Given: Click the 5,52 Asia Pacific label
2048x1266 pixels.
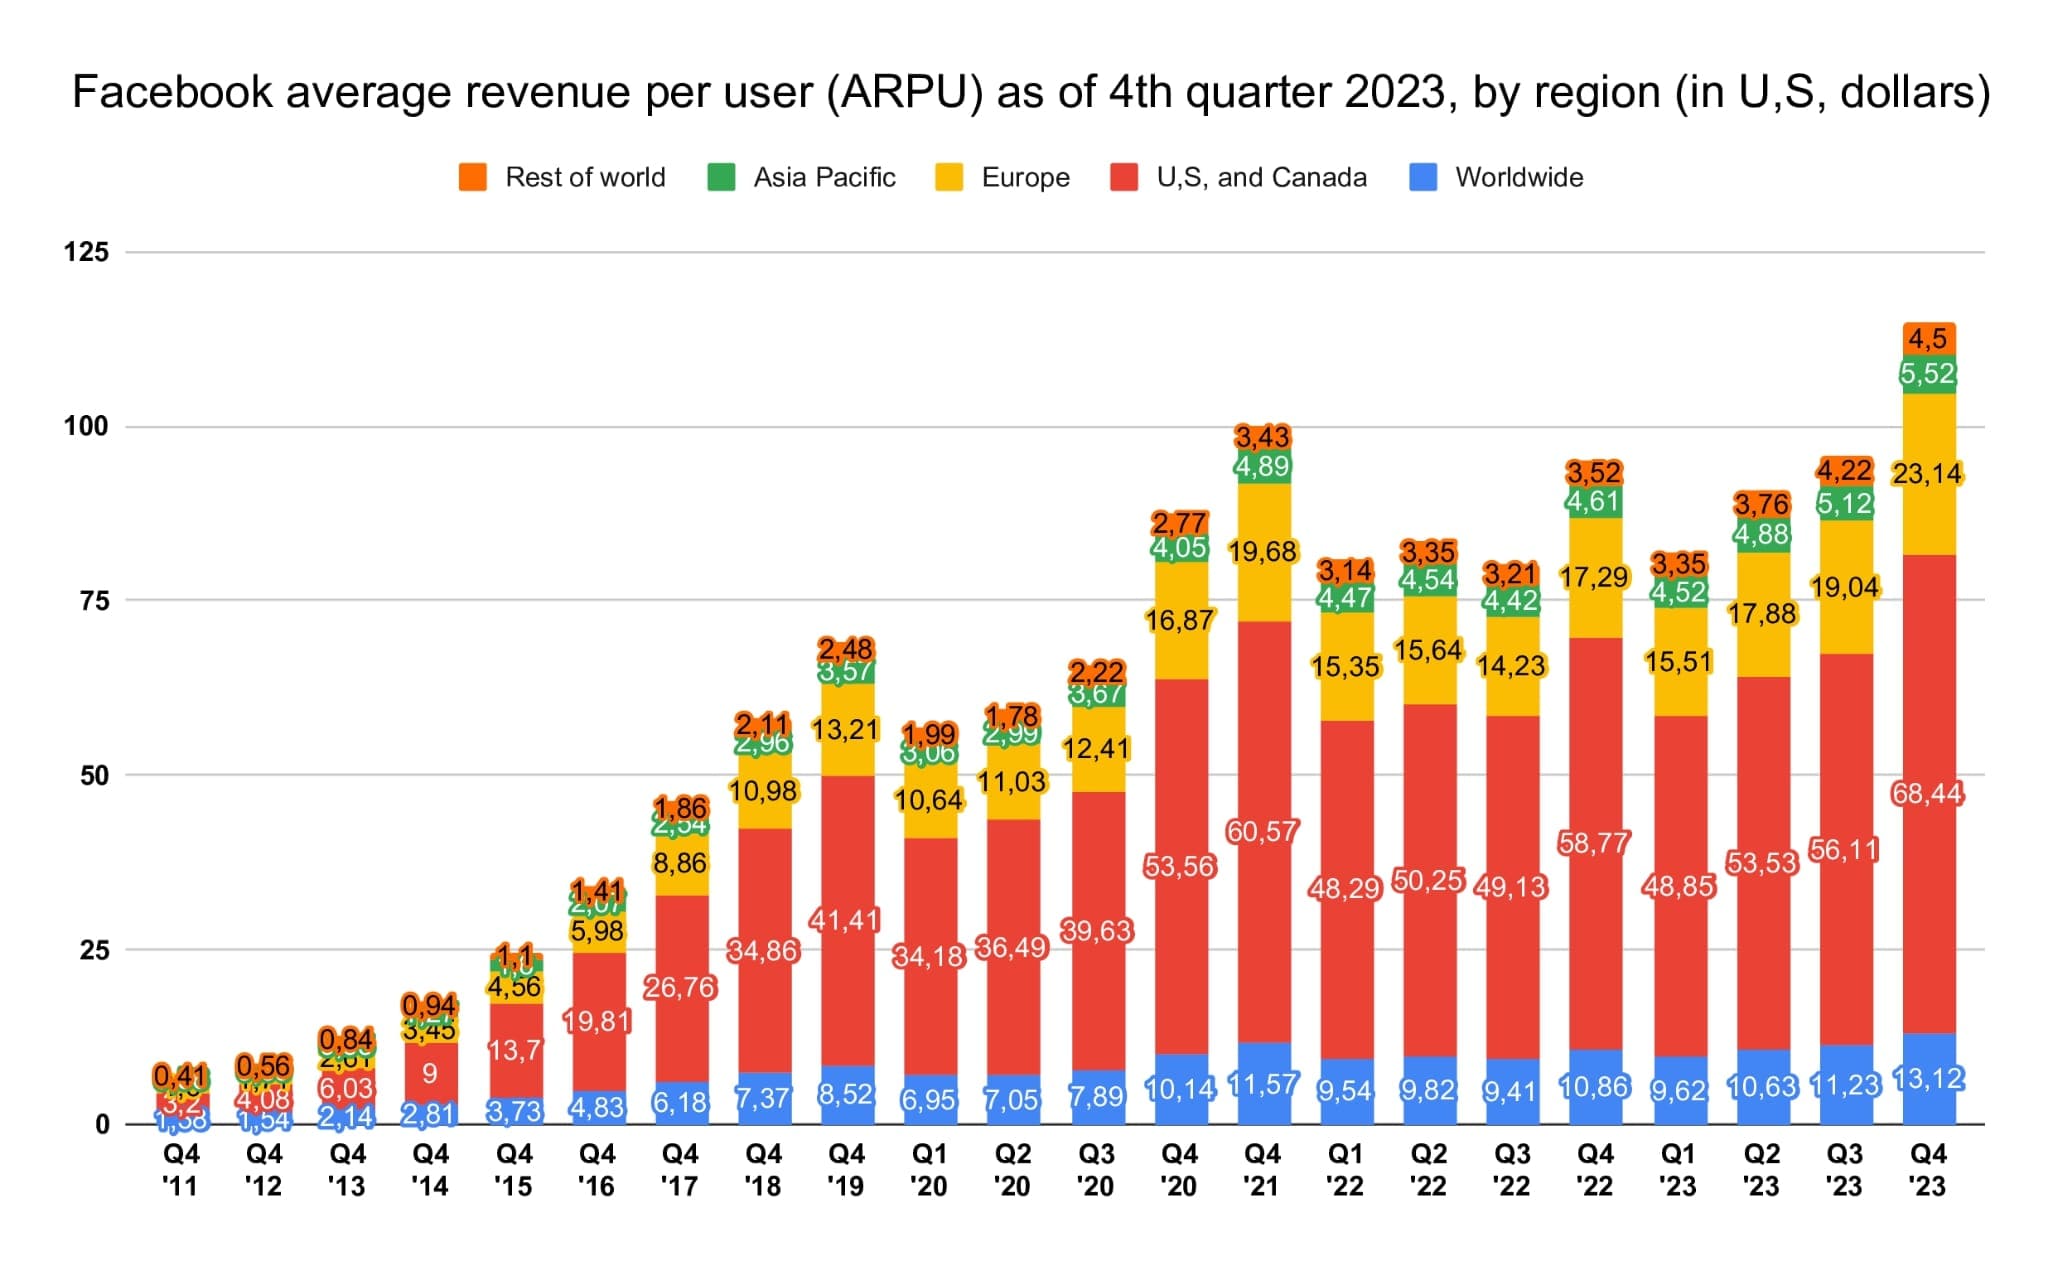Looking at the screenshot, I should click(x=1928, y=375).
